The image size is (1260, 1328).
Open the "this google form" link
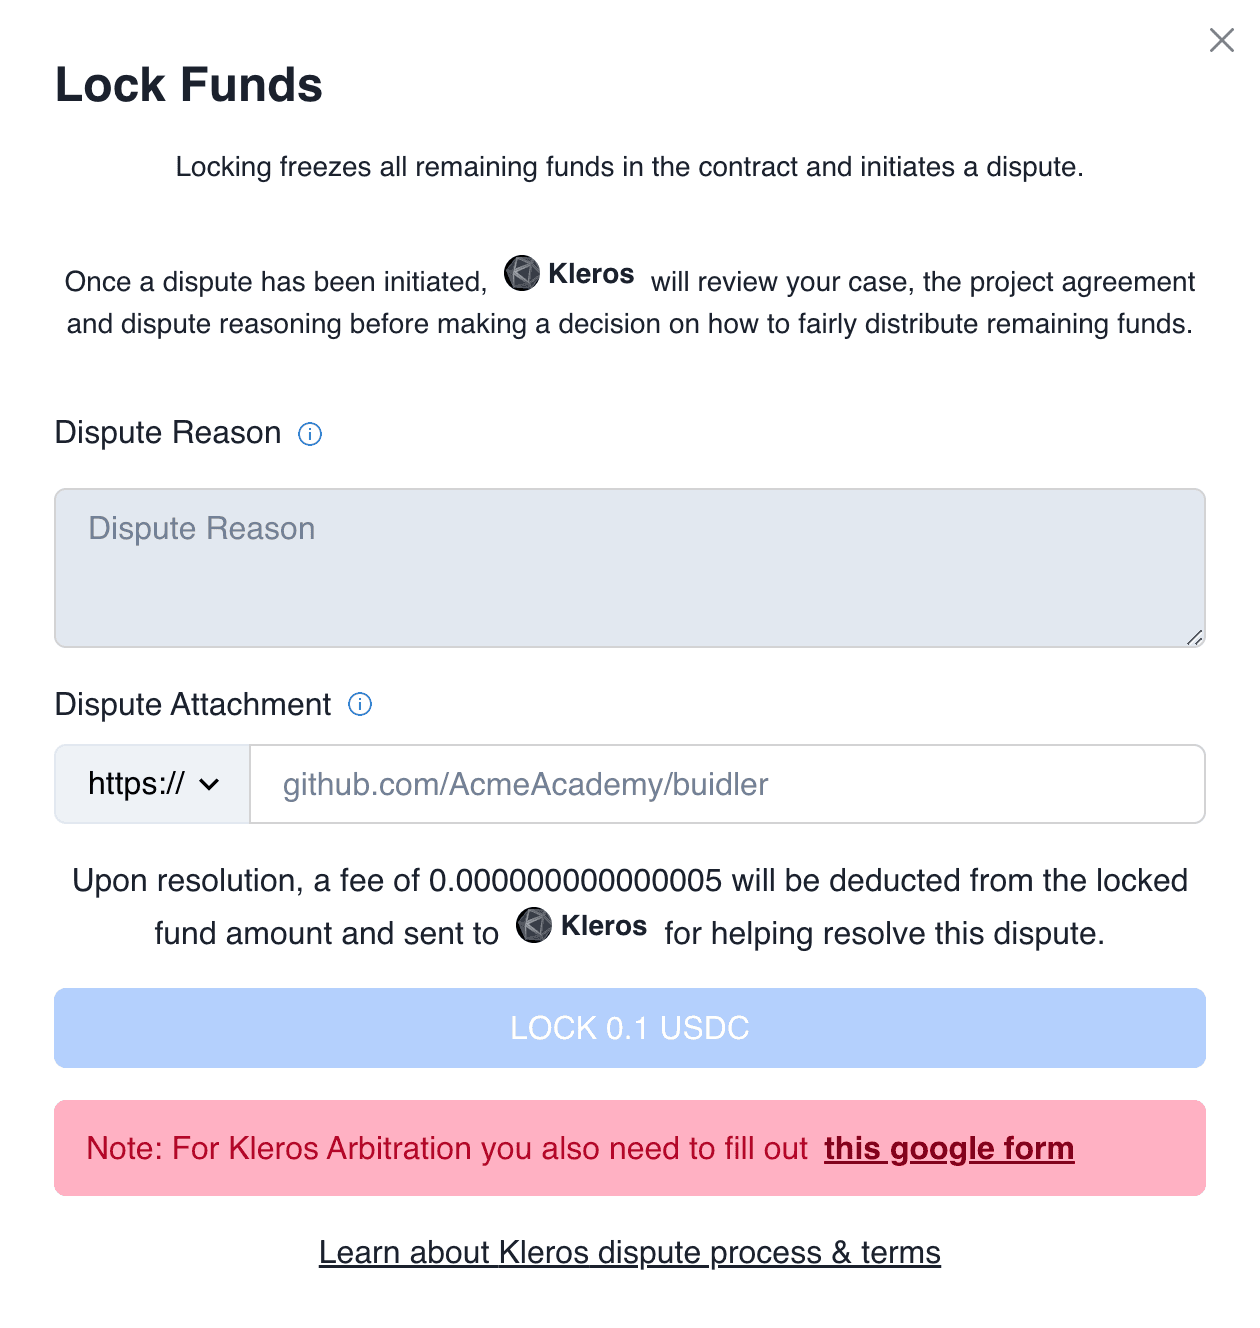[949, 1148]
